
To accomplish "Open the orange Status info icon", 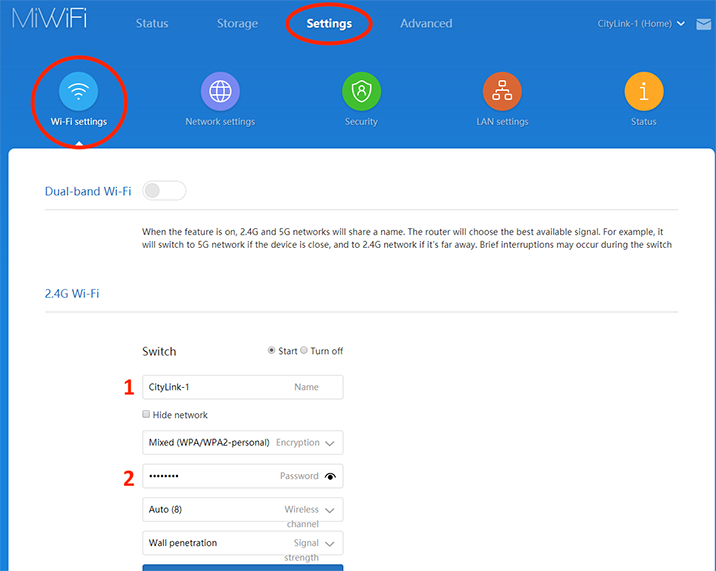I will (x=644, y=91).
